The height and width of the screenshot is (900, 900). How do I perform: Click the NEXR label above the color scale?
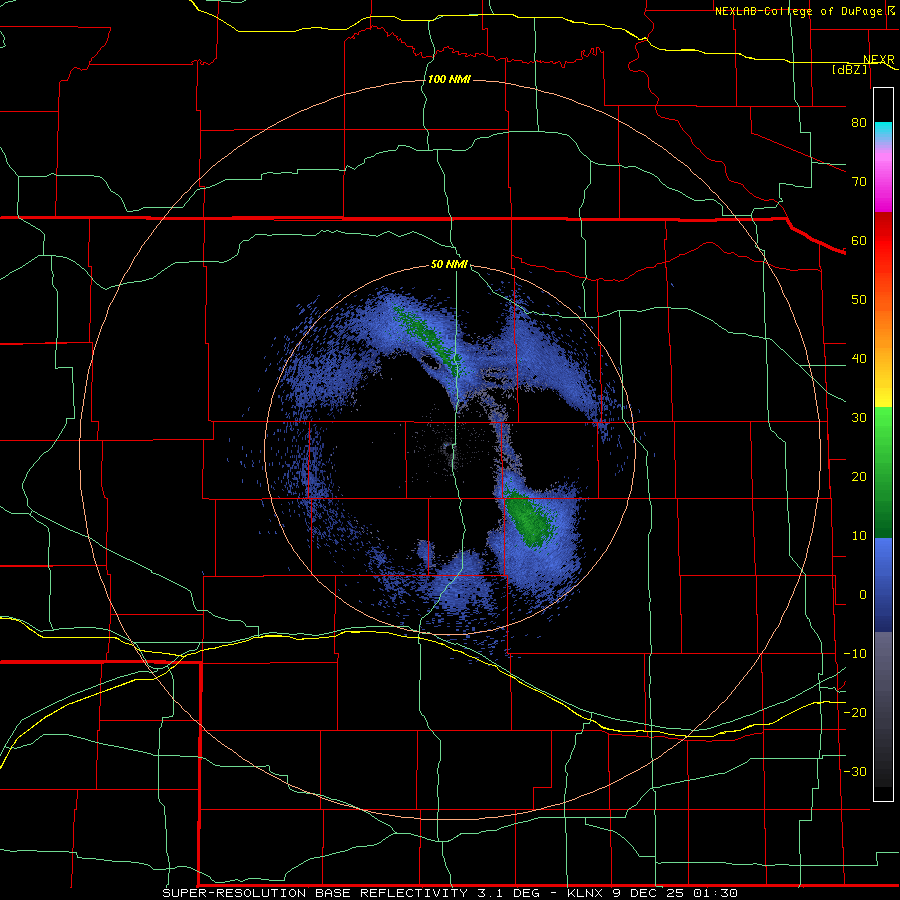coord(878,60)
